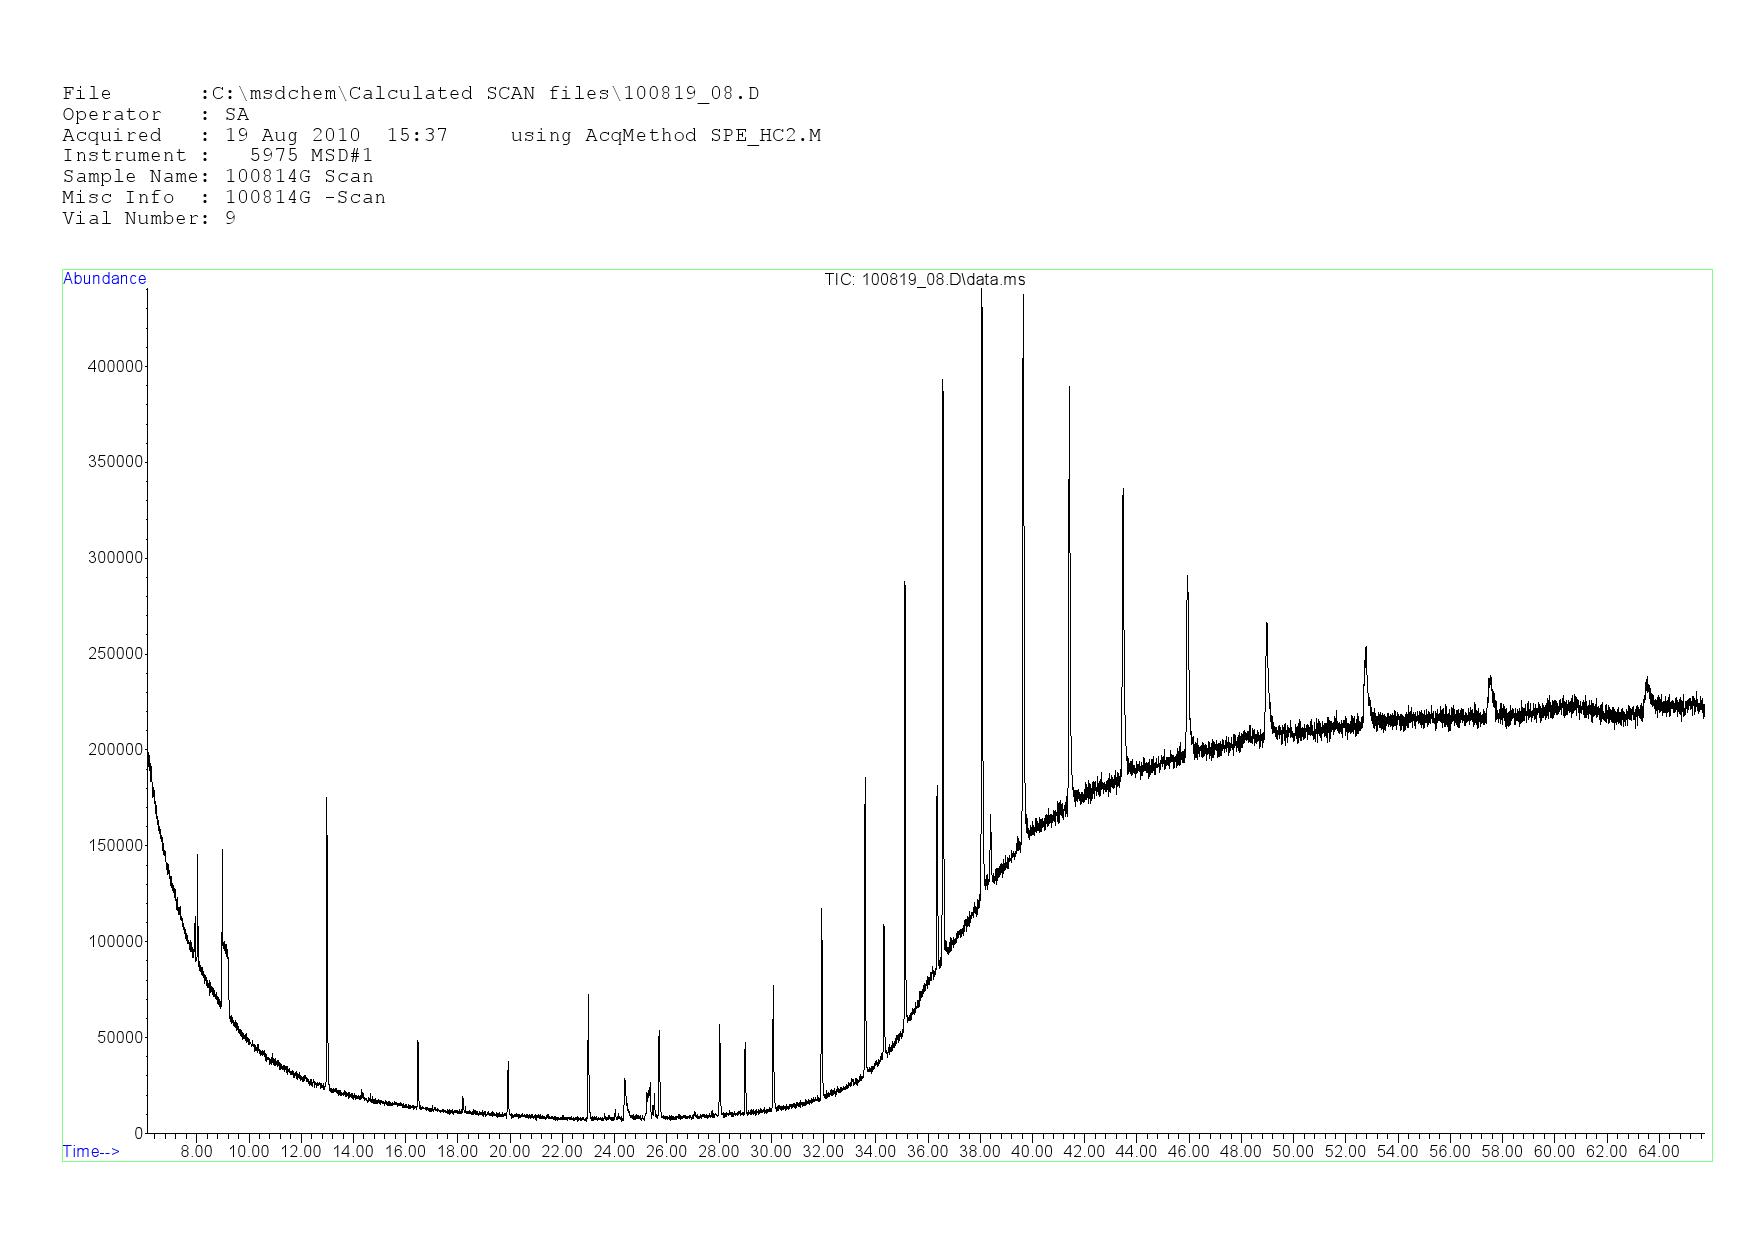Click the Misc Info header line

click(x=223, y=198)
